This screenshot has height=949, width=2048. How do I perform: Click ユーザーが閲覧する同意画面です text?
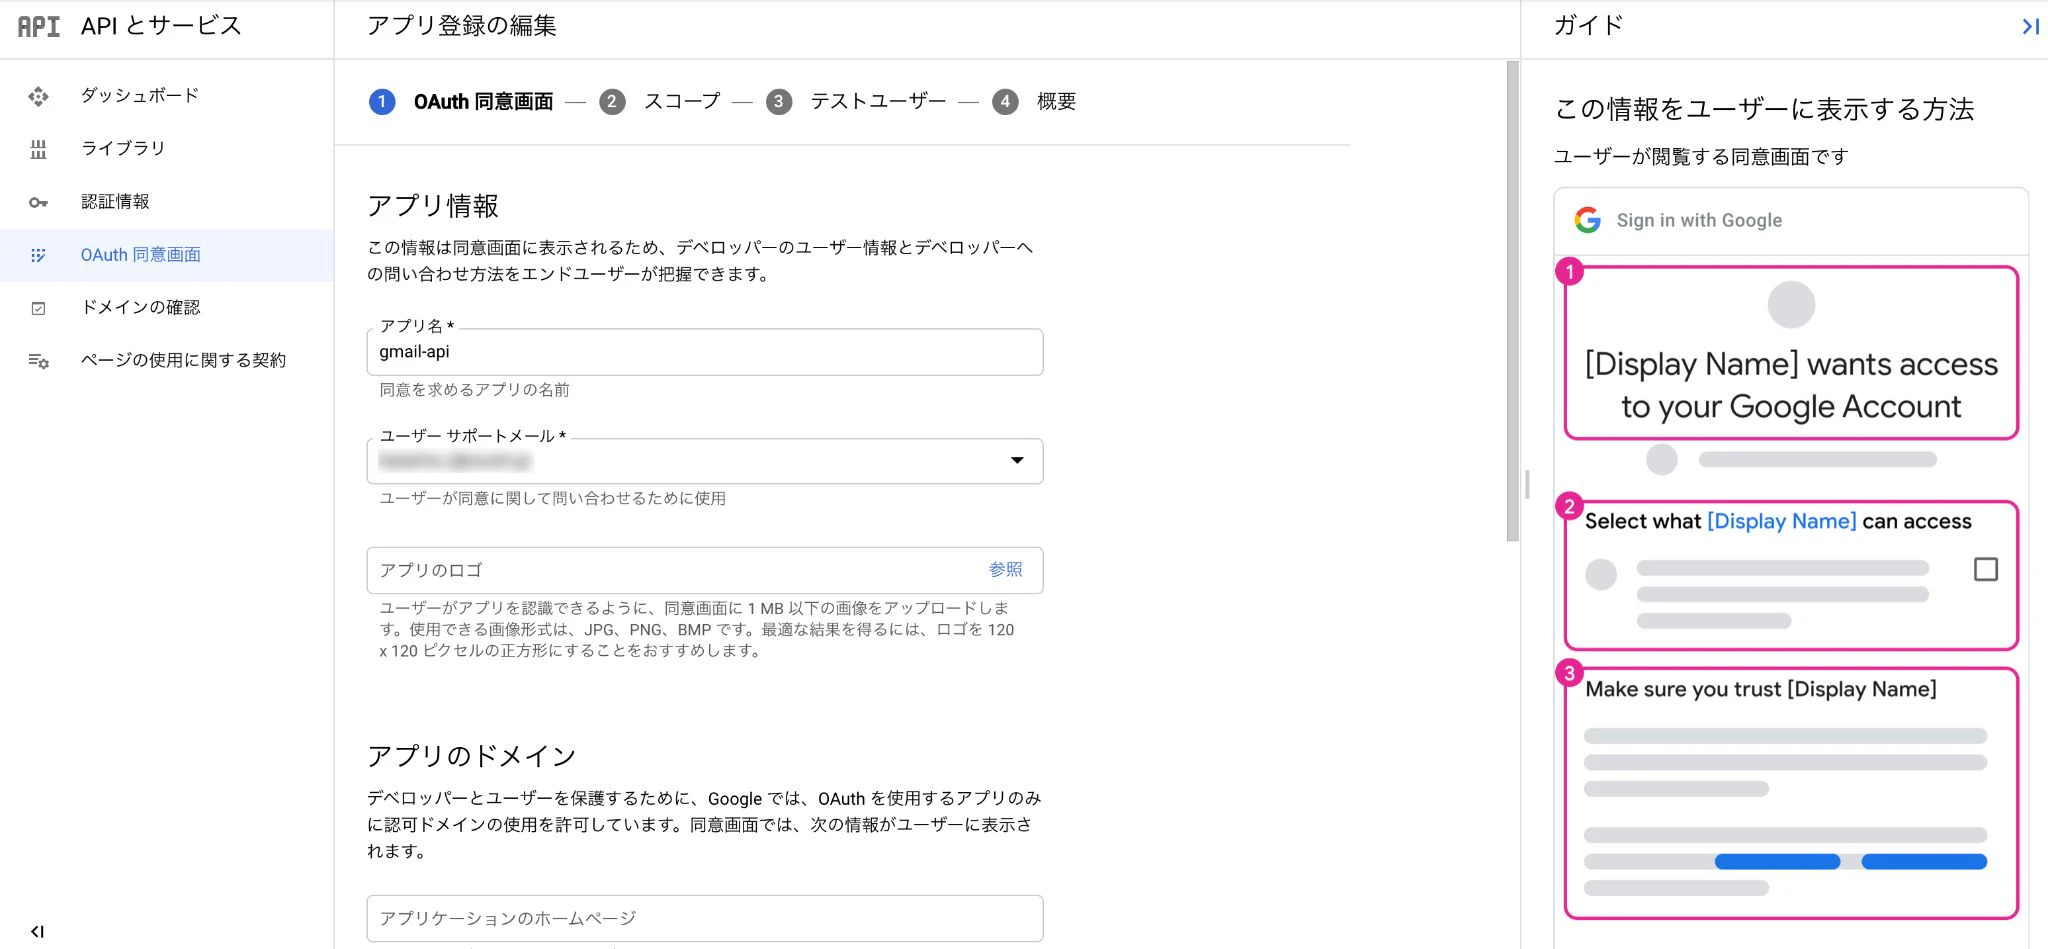coord(1701,157)
